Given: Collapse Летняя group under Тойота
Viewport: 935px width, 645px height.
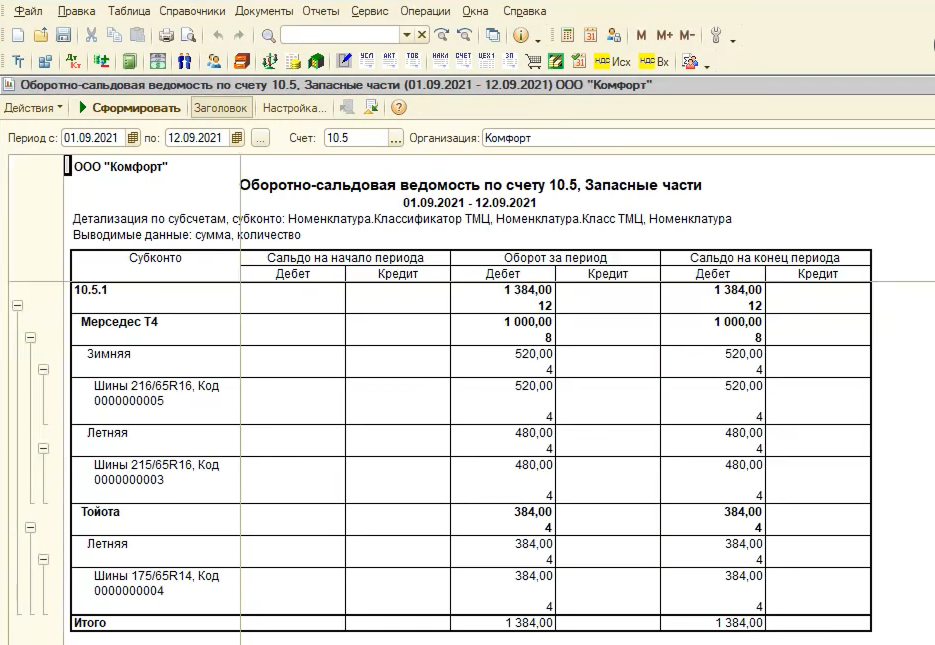Looking at the screenshot, I should click(44, 560).
